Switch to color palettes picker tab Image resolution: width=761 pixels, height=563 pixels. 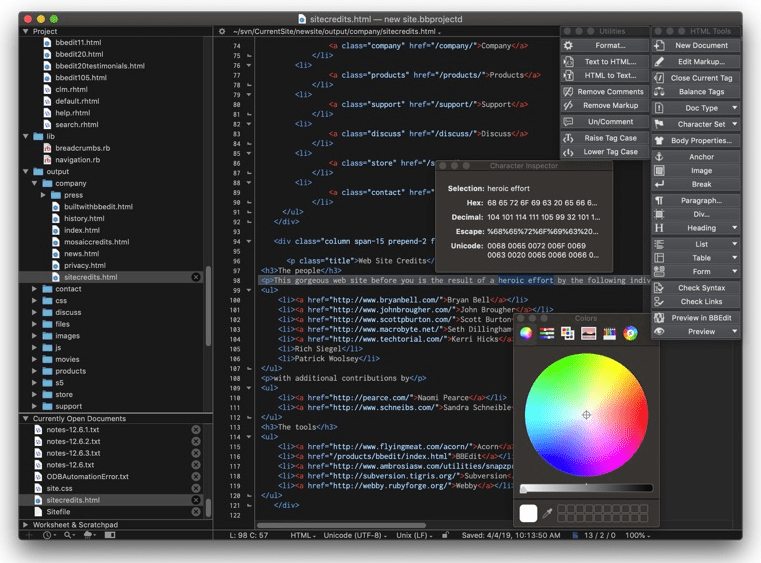[x=567, y=333]
